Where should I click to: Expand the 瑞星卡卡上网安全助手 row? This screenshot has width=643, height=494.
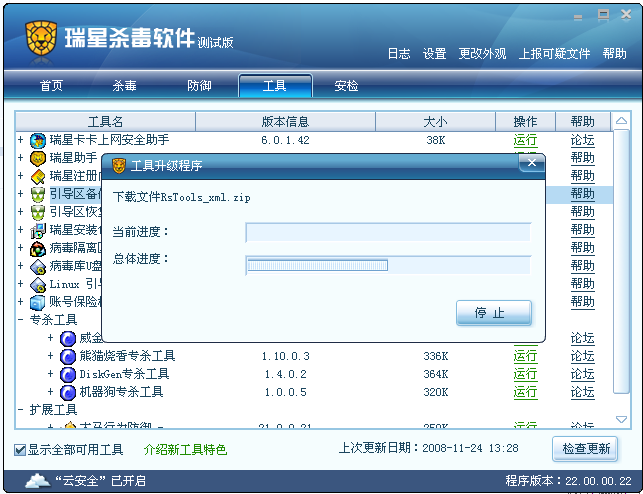21,140
